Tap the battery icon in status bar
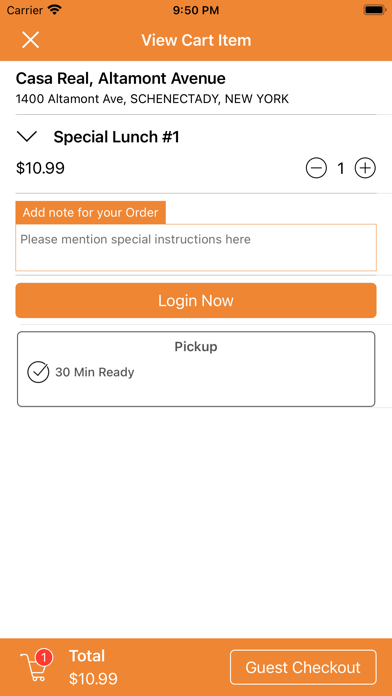 coord(374,10)
